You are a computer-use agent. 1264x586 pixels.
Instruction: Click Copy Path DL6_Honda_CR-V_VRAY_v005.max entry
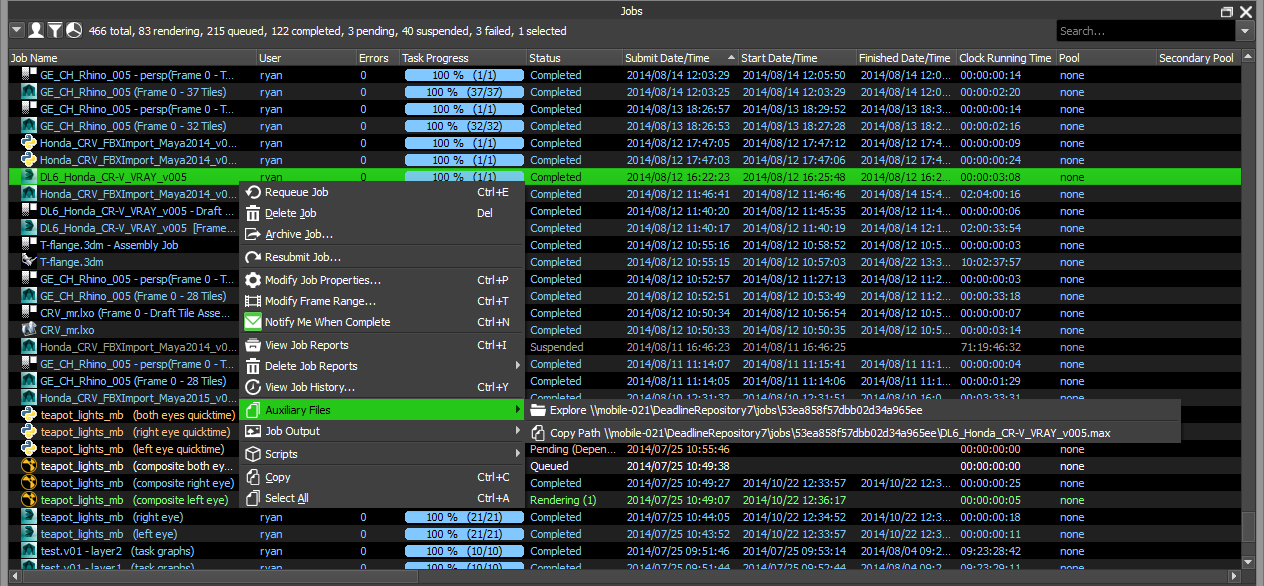pyautogui.click(x=853, y=433)
